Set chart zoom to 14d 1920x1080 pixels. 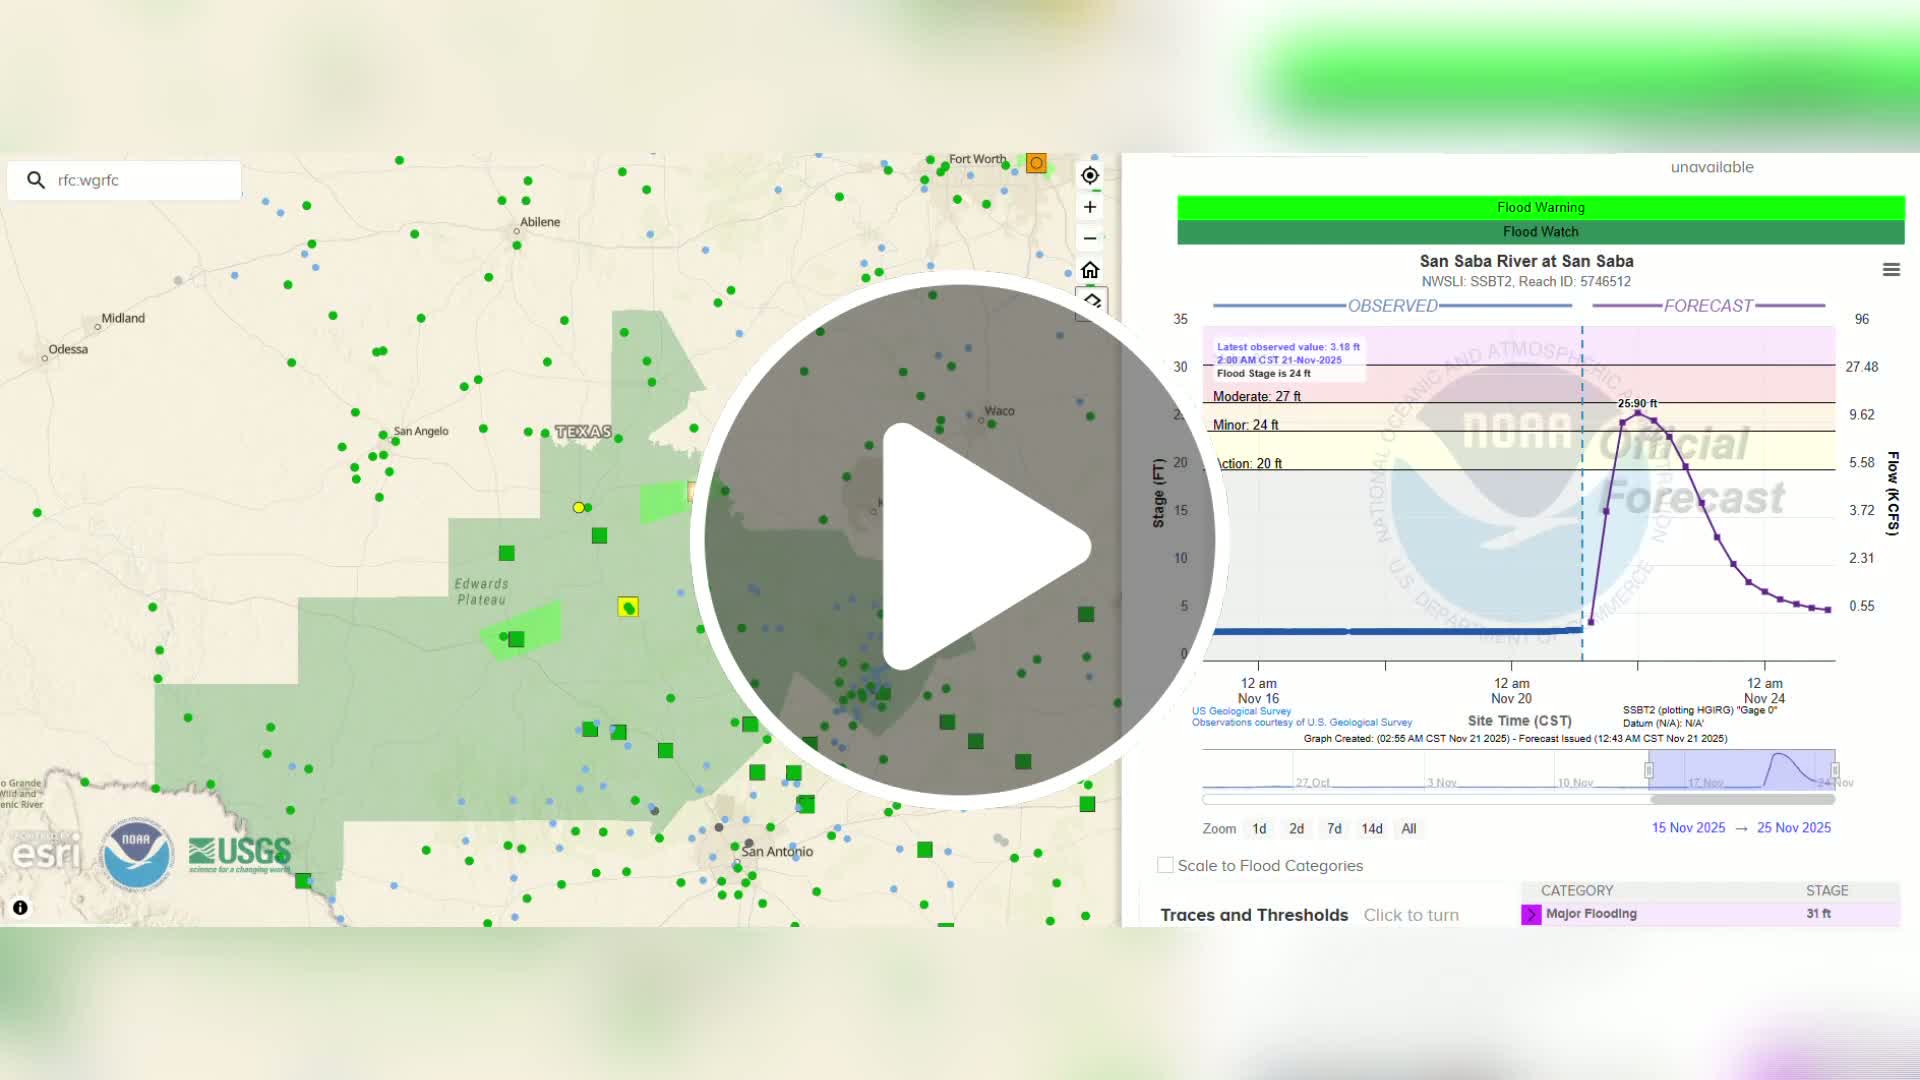pyautogui.click(x=1372, y=828)
